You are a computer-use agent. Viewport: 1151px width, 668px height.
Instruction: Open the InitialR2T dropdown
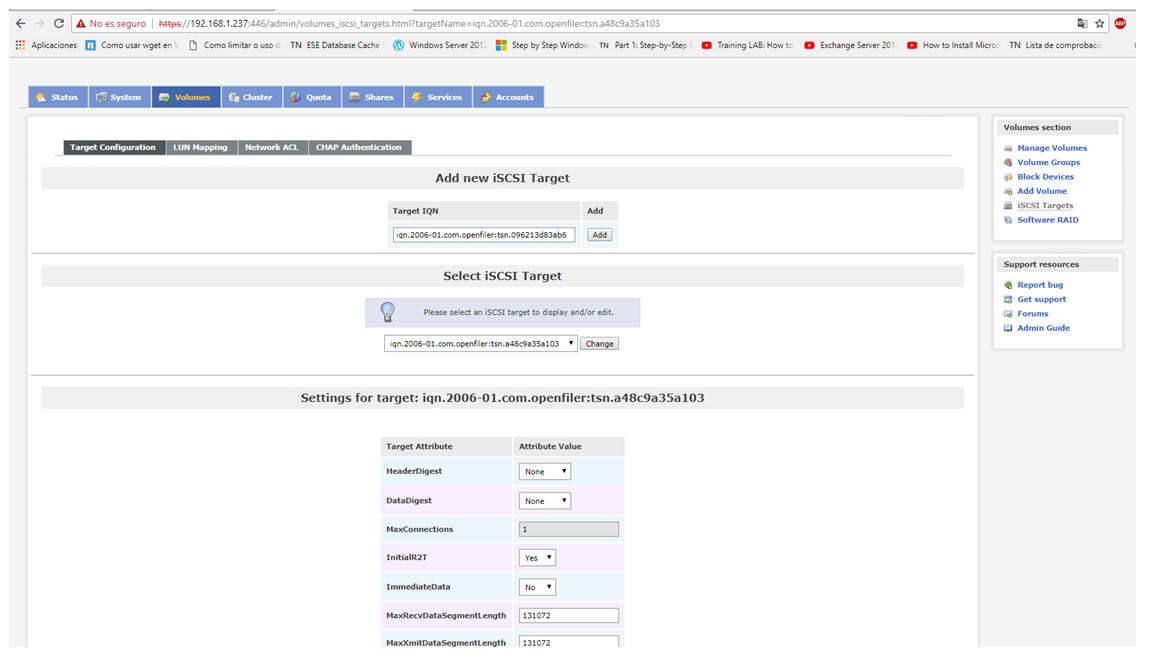(537, 558)
